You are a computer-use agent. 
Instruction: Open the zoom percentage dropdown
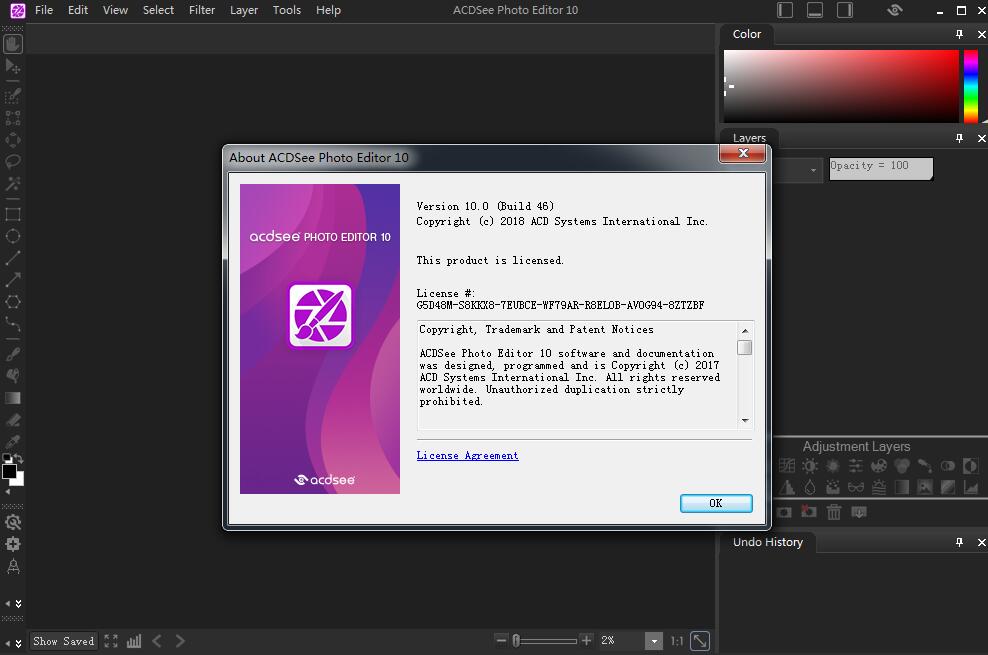[654, 641]
